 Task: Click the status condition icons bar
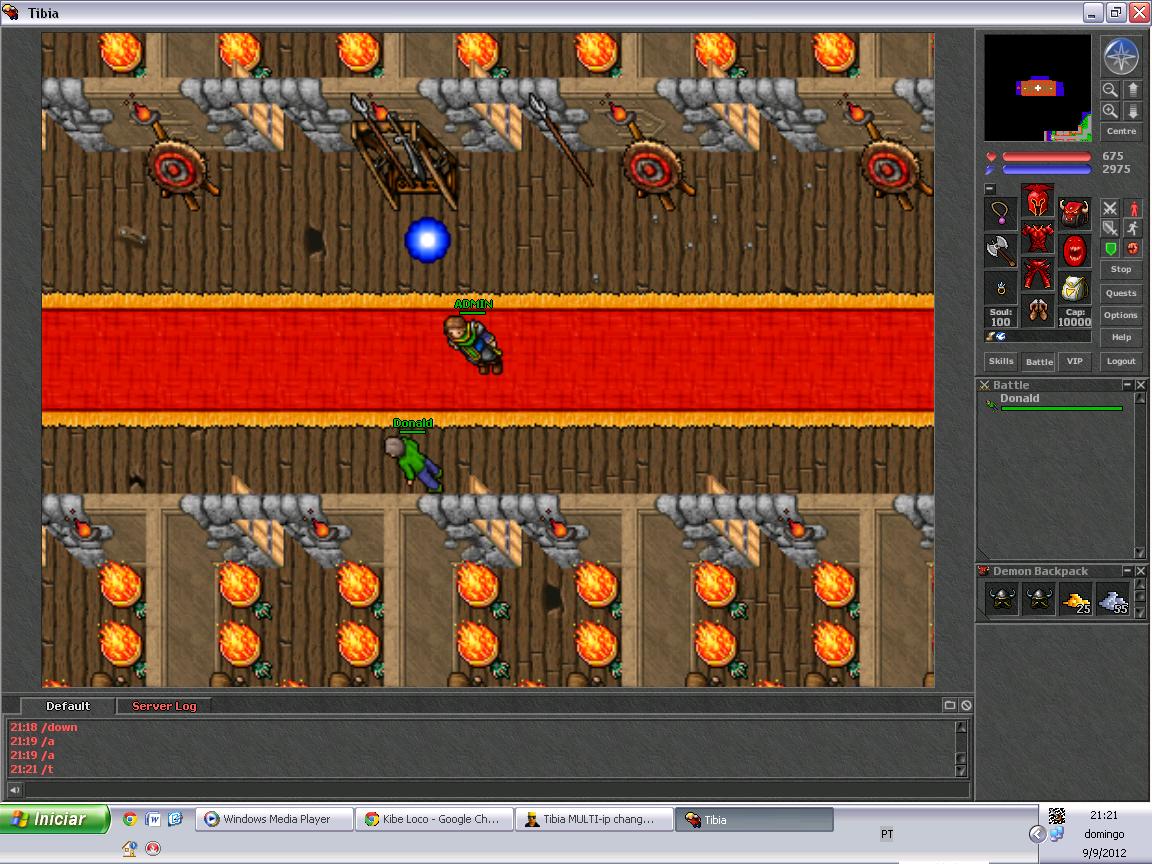(x=1037, y=336)
